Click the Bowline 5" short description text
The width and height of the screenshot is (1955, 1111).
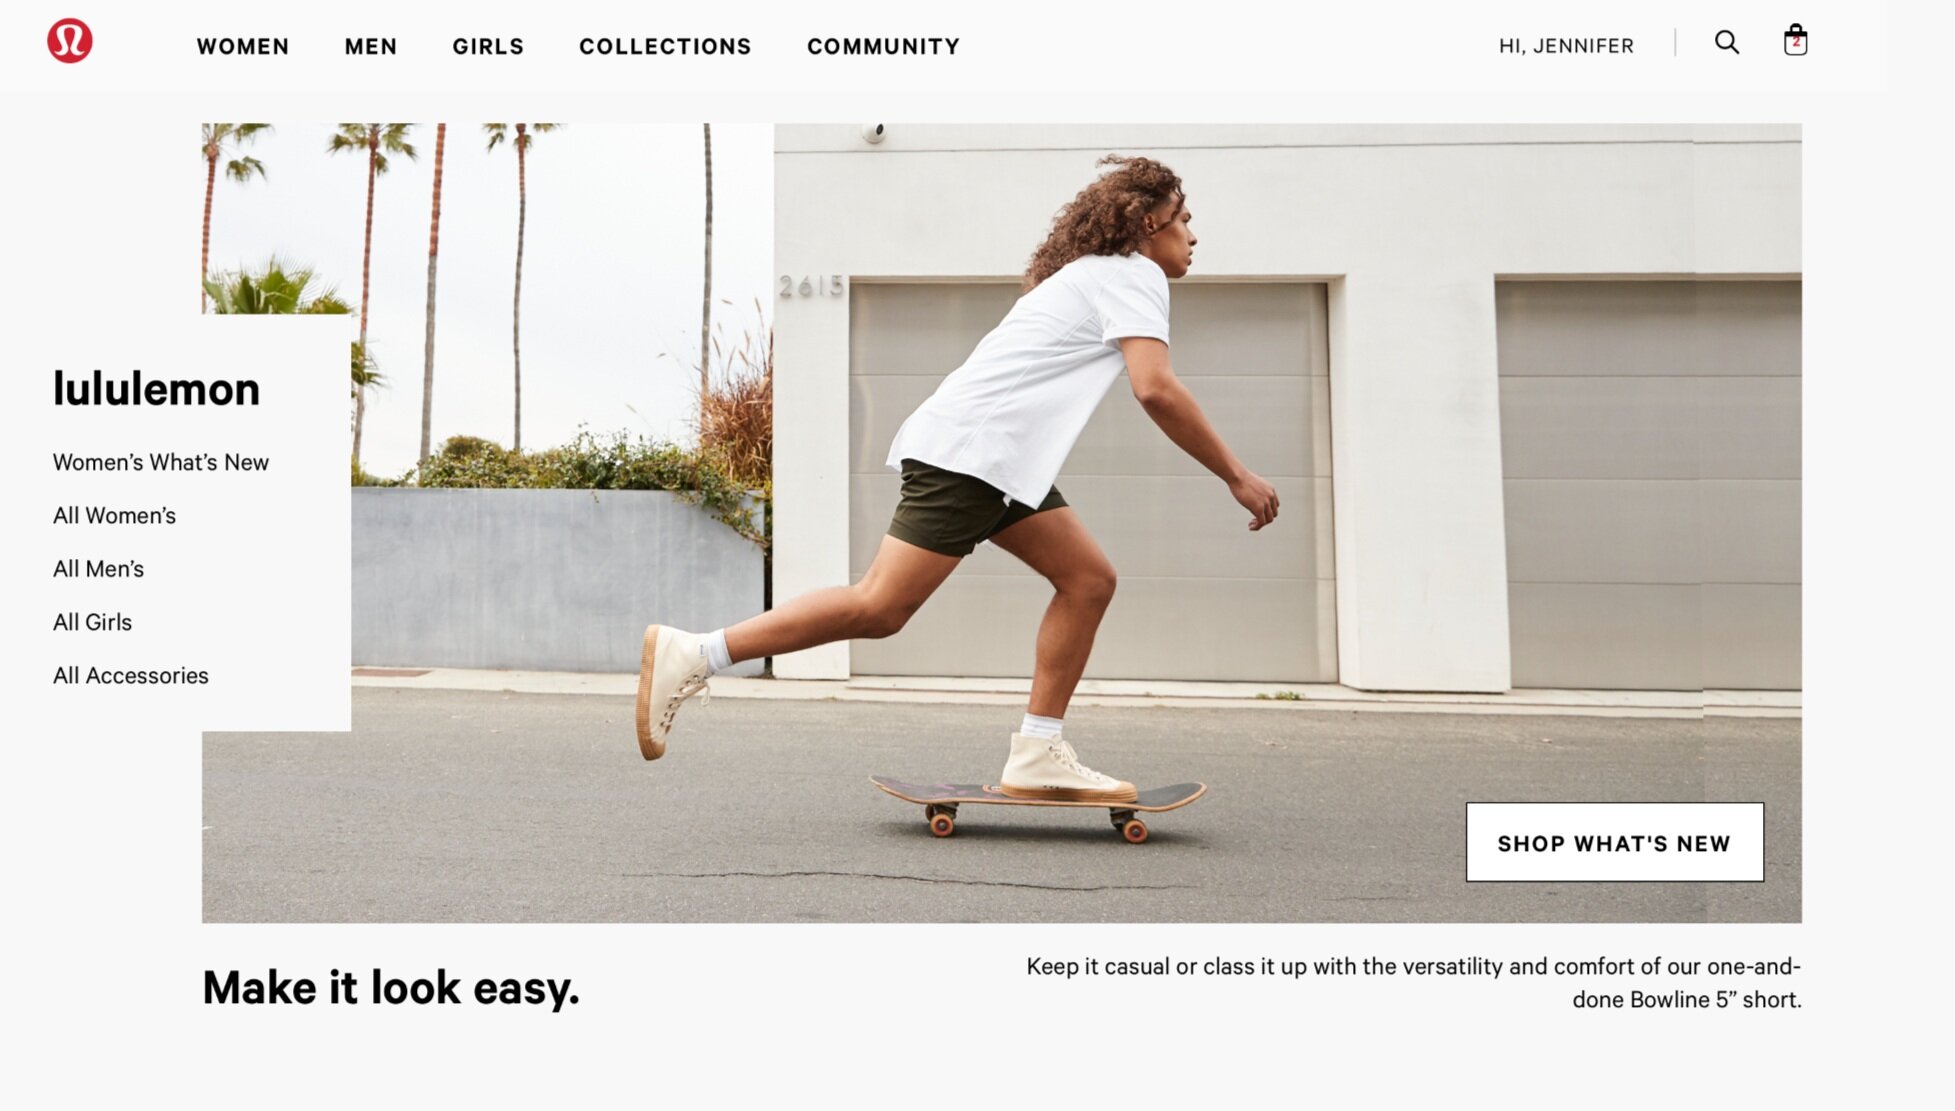[1413, 983]
